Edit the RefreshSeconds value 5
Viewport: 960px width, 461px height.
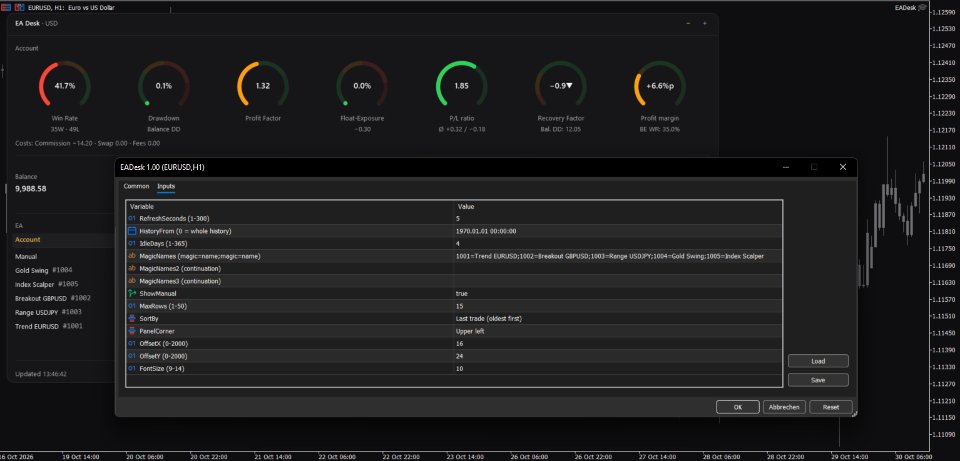coord(617,219)
